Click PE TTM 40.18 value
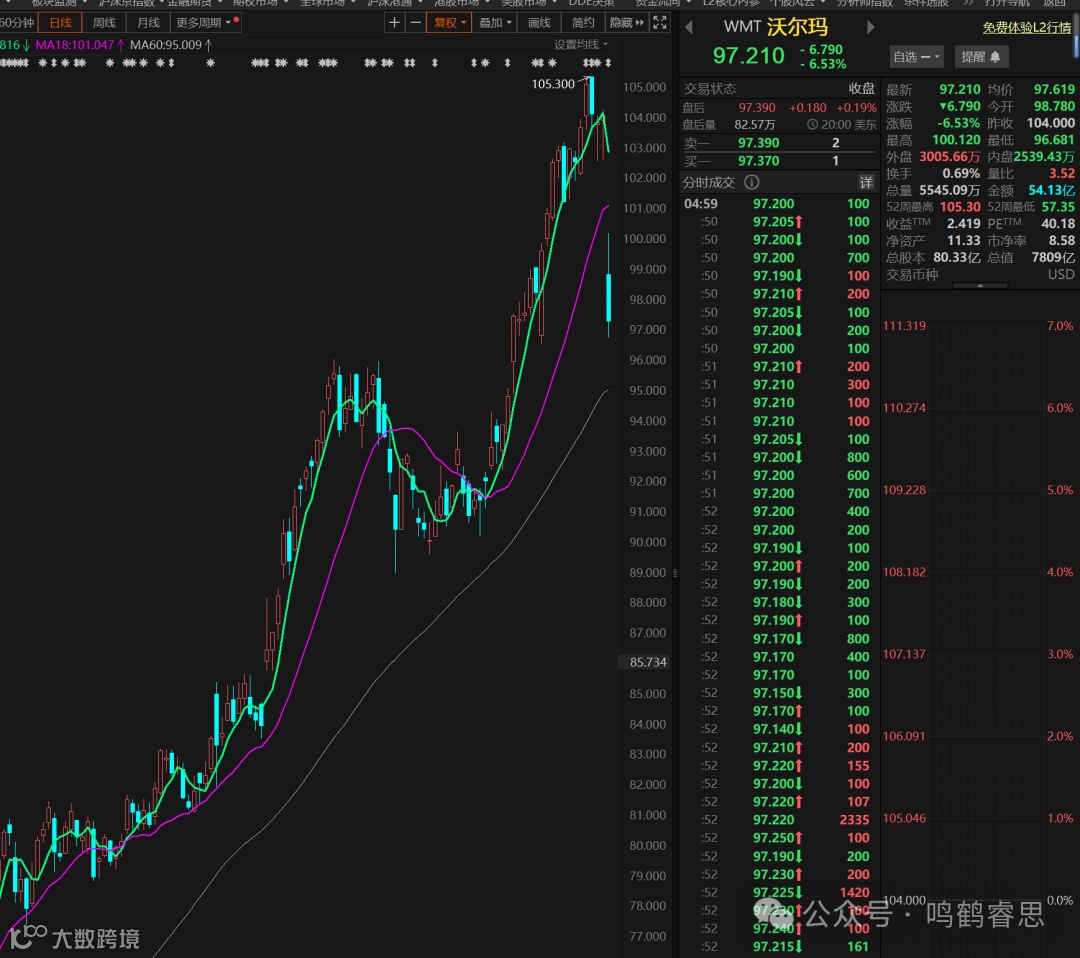This screenshot has width=1080, height=958. (x=1058, y=224)
